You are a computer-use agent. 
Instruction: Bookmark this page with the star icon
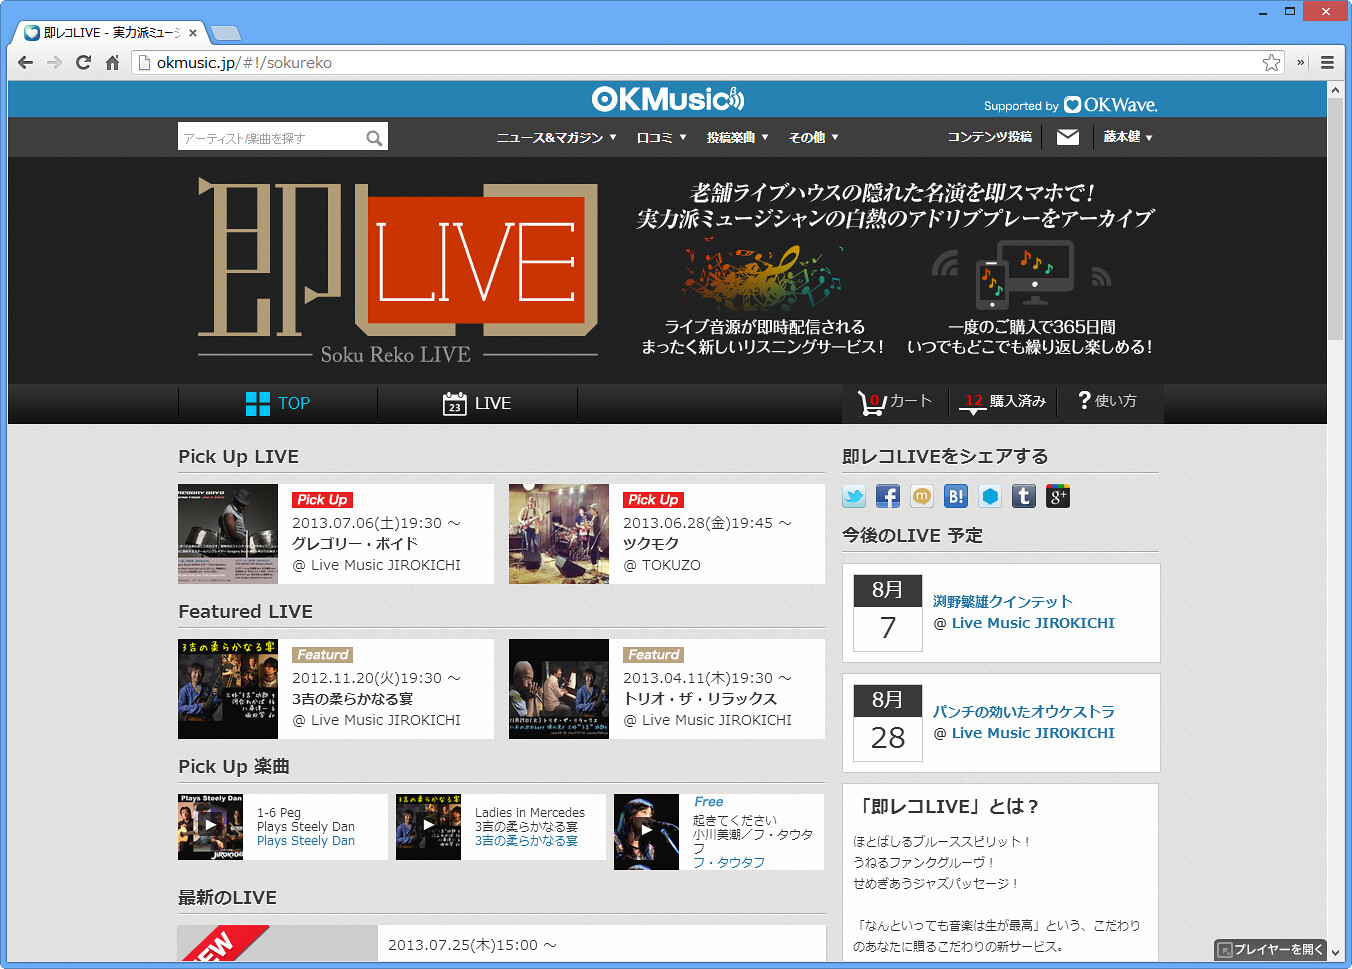pos(1271,62)
